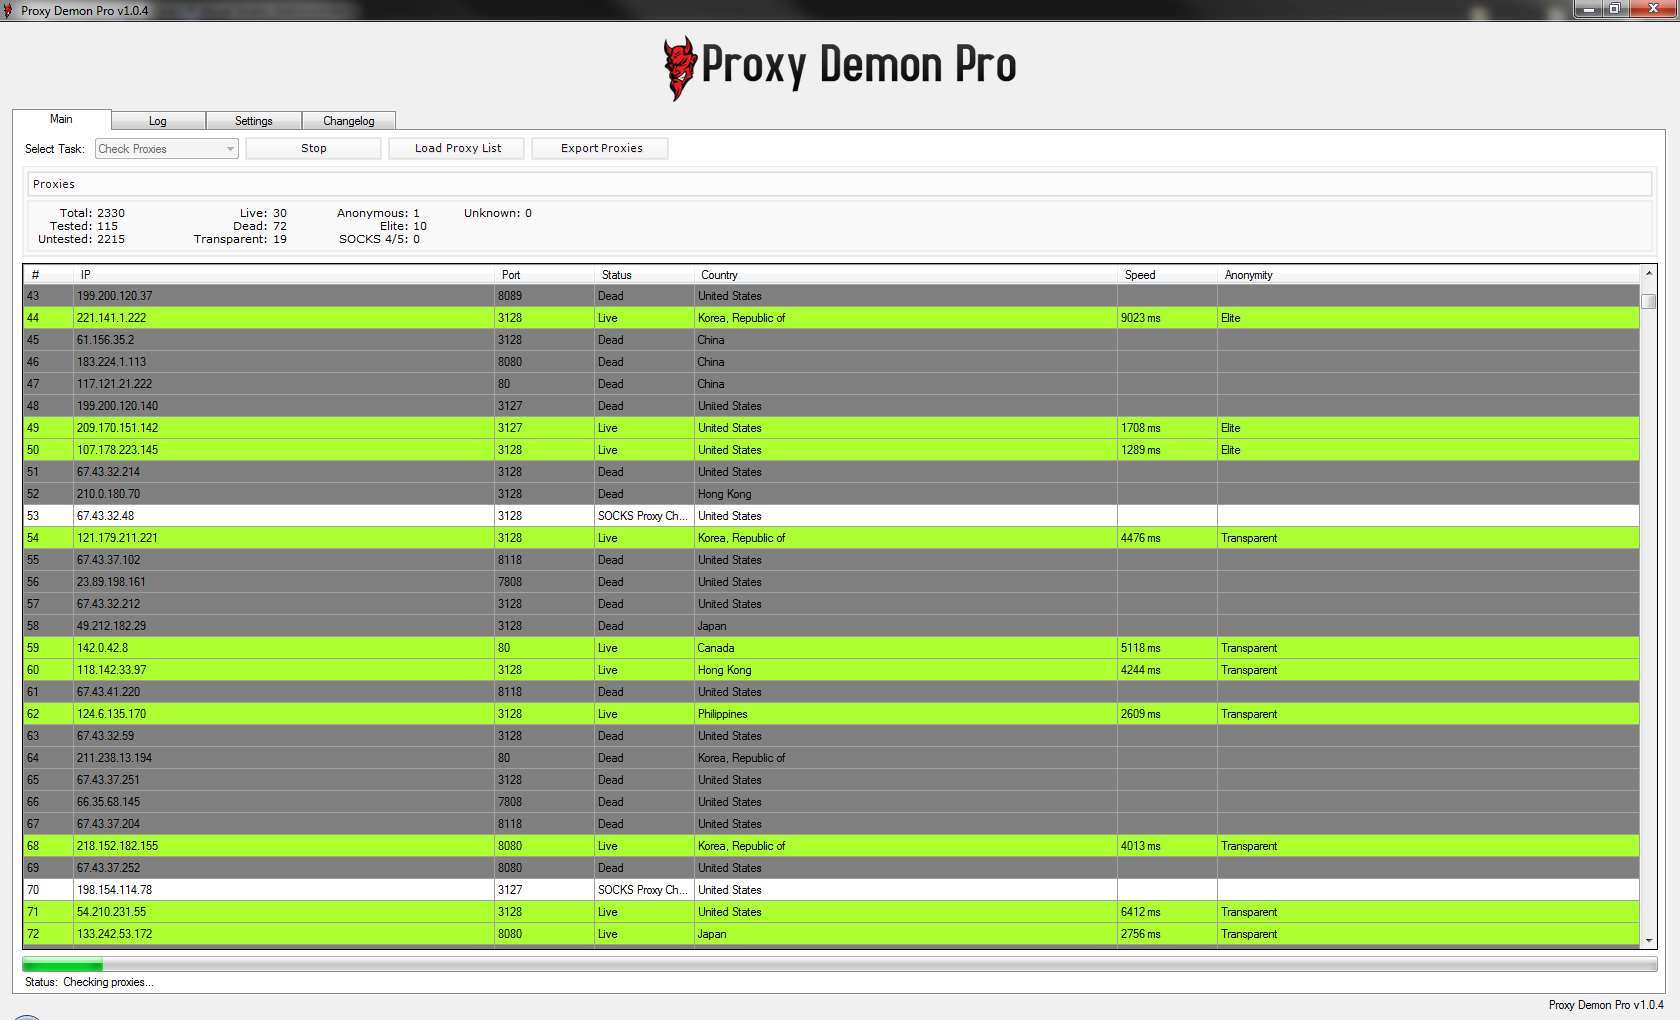Open the Log tab
This screenshot has height=1020, width=1680.
coord(158,121)
